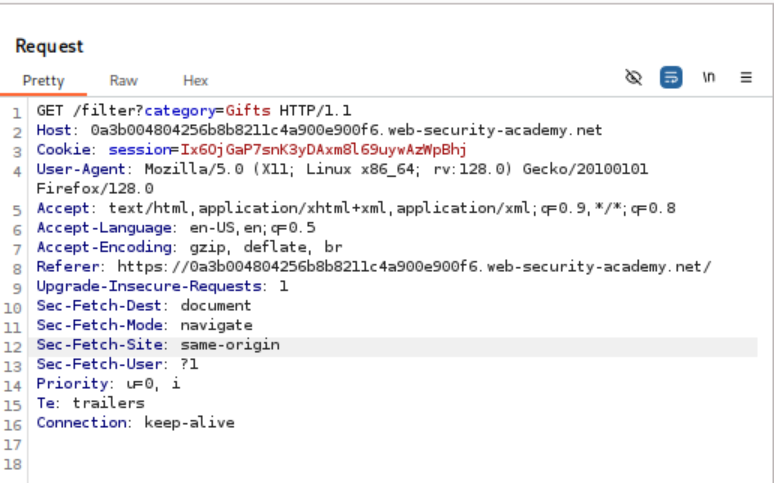Place cursor on empty line 17
This screenshot has width=774, height=483.
coord(200,443)
